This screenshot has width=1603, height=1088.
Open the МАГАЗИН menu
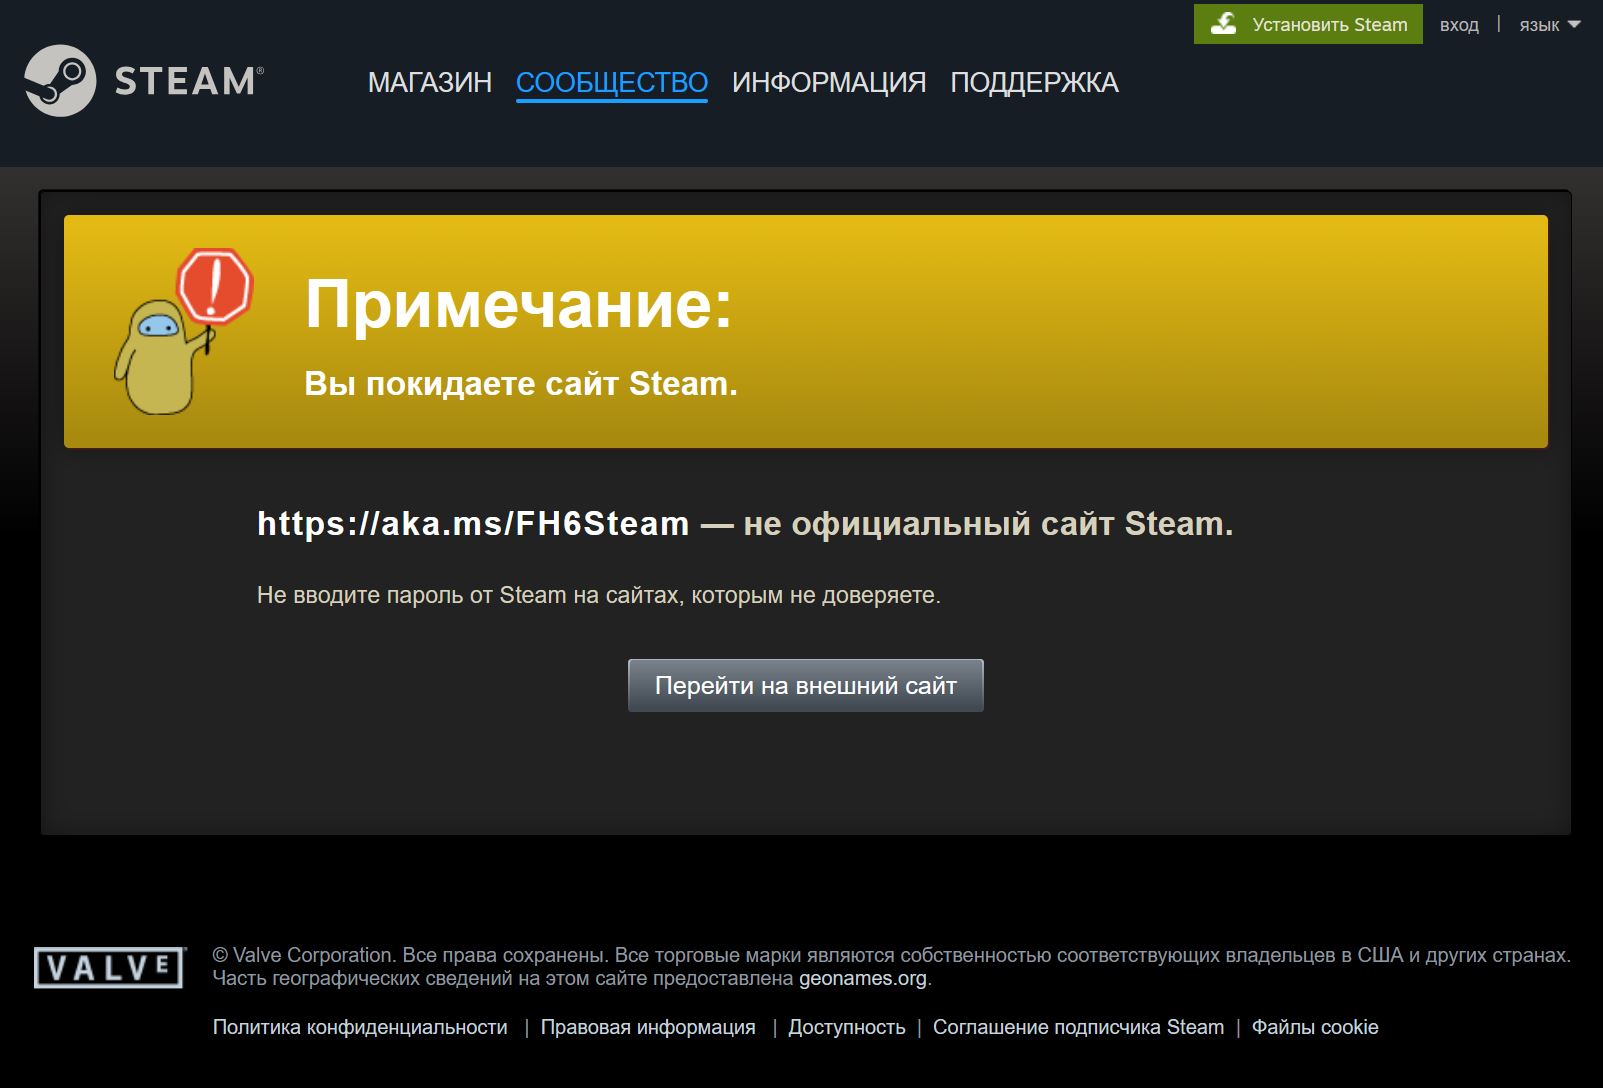(x=430, y=82)
